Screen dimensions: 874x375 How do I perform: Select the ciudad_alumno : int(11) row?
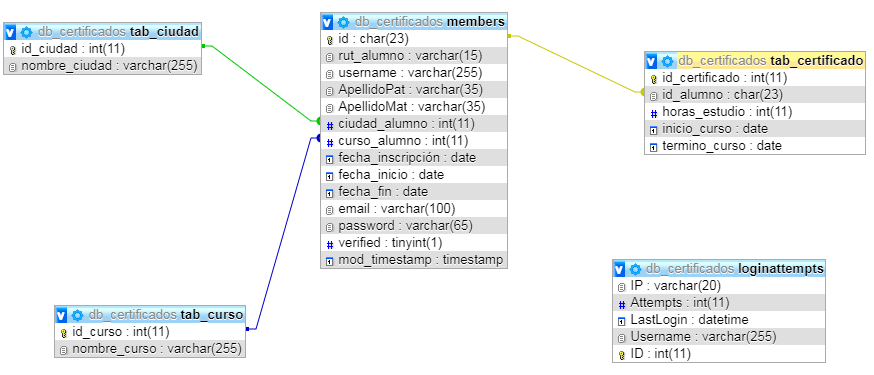[414, 124]
